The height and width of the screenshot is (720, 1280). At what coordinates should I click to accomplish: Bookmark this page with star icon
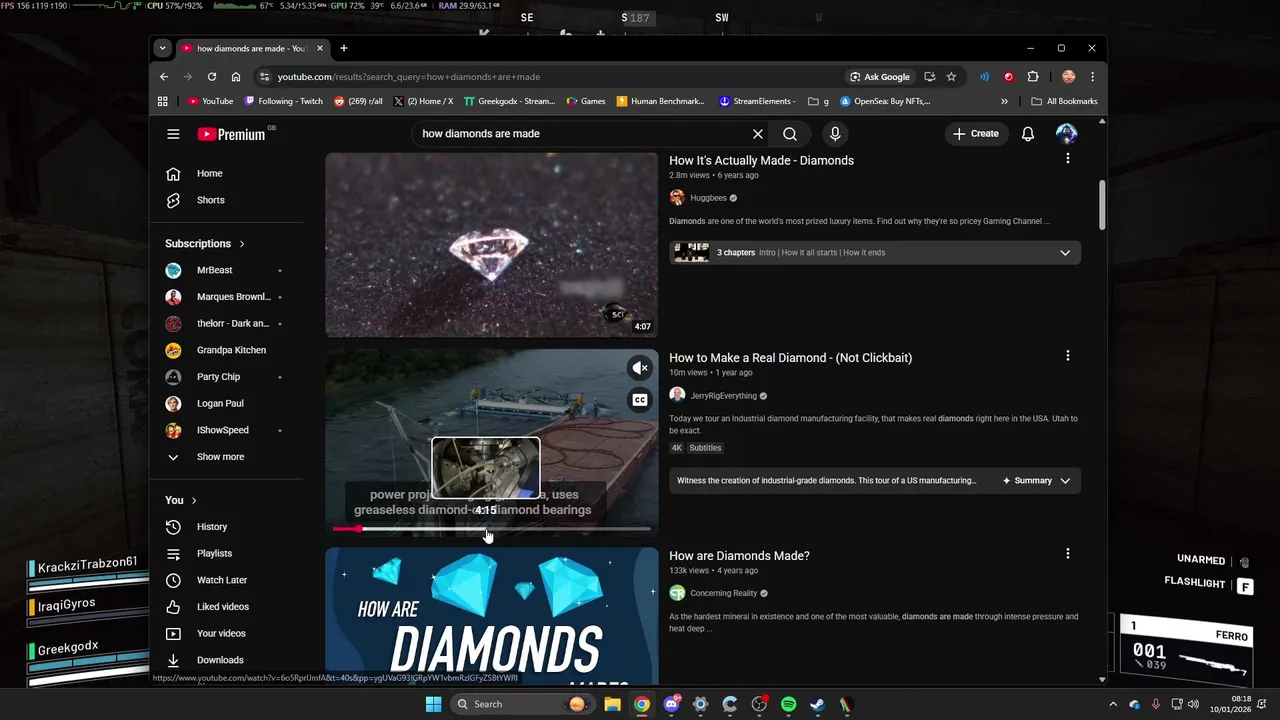[951, 77]
